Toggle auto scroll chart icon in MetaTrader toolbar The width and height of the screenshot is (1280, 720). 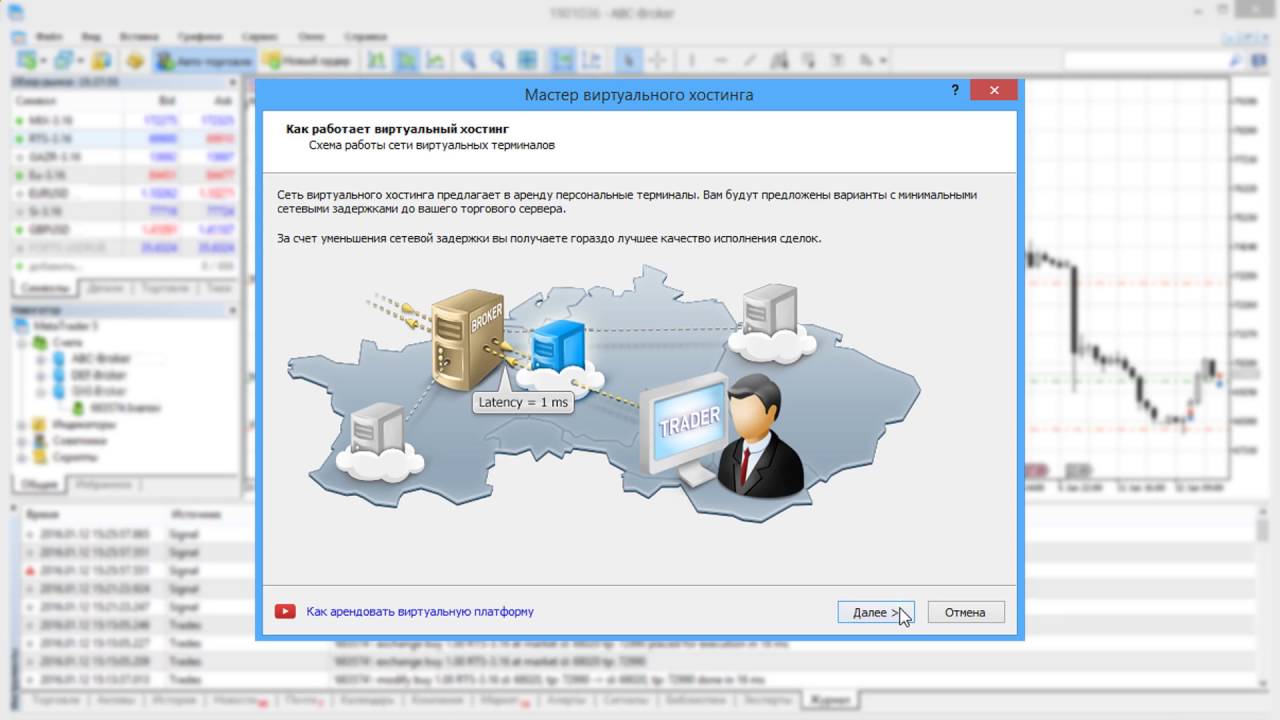[562, 60]
